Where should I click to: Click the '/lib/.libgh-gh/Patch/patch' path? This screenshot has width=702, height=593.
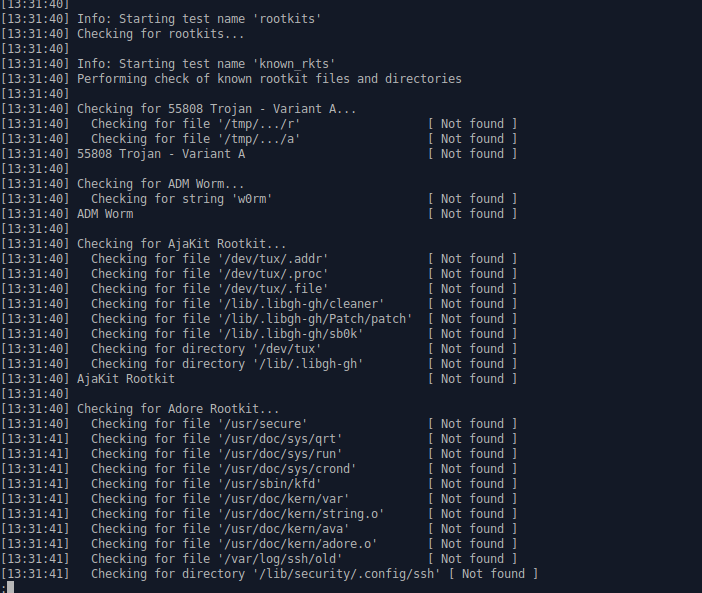[x=315, y=319]
